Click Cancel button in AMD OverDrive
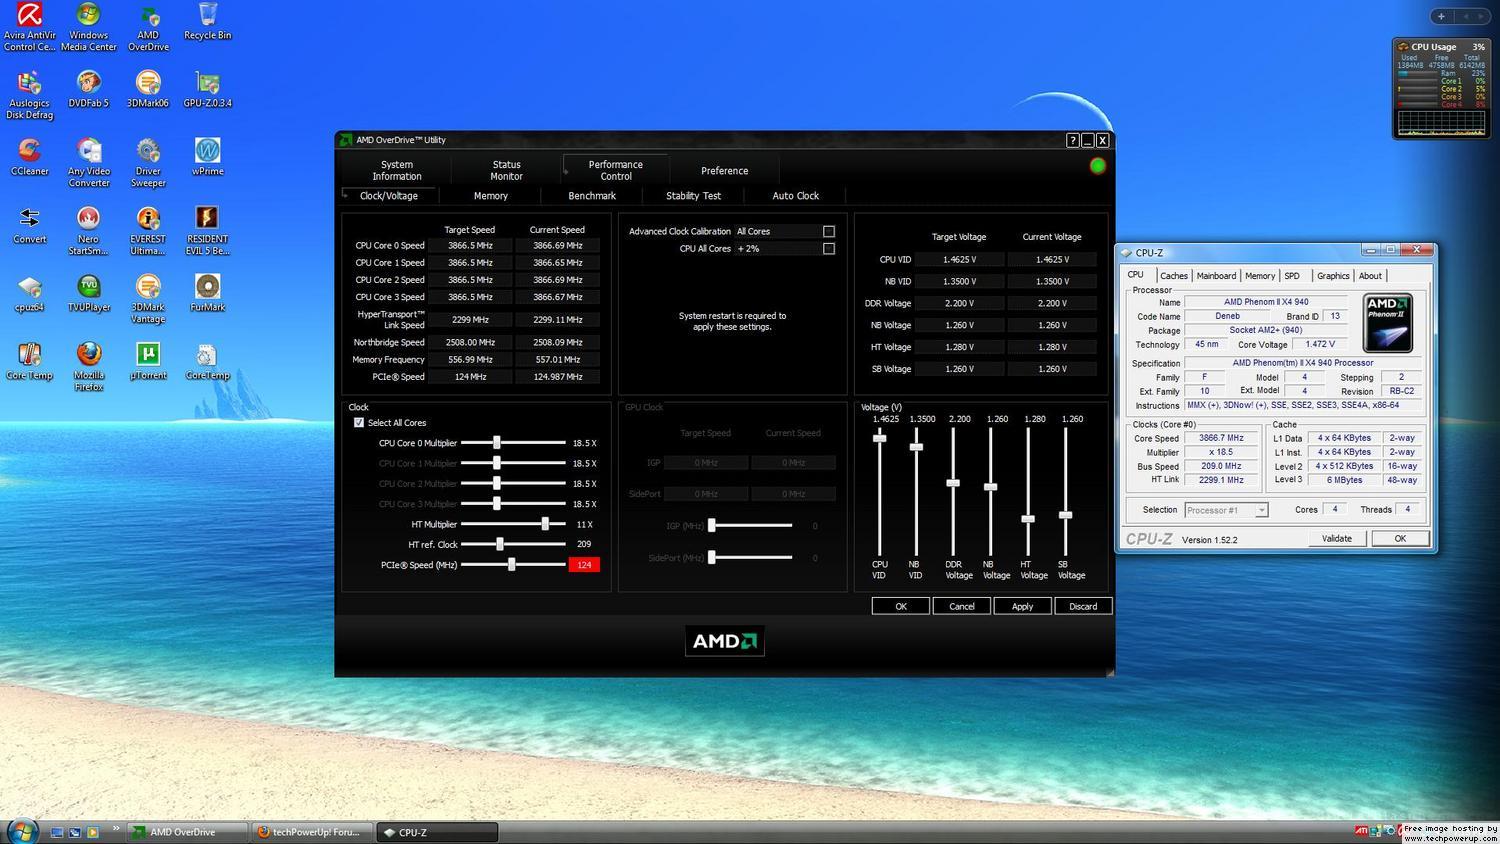This screenshot has width=1500, height=844. click(962, 606)
